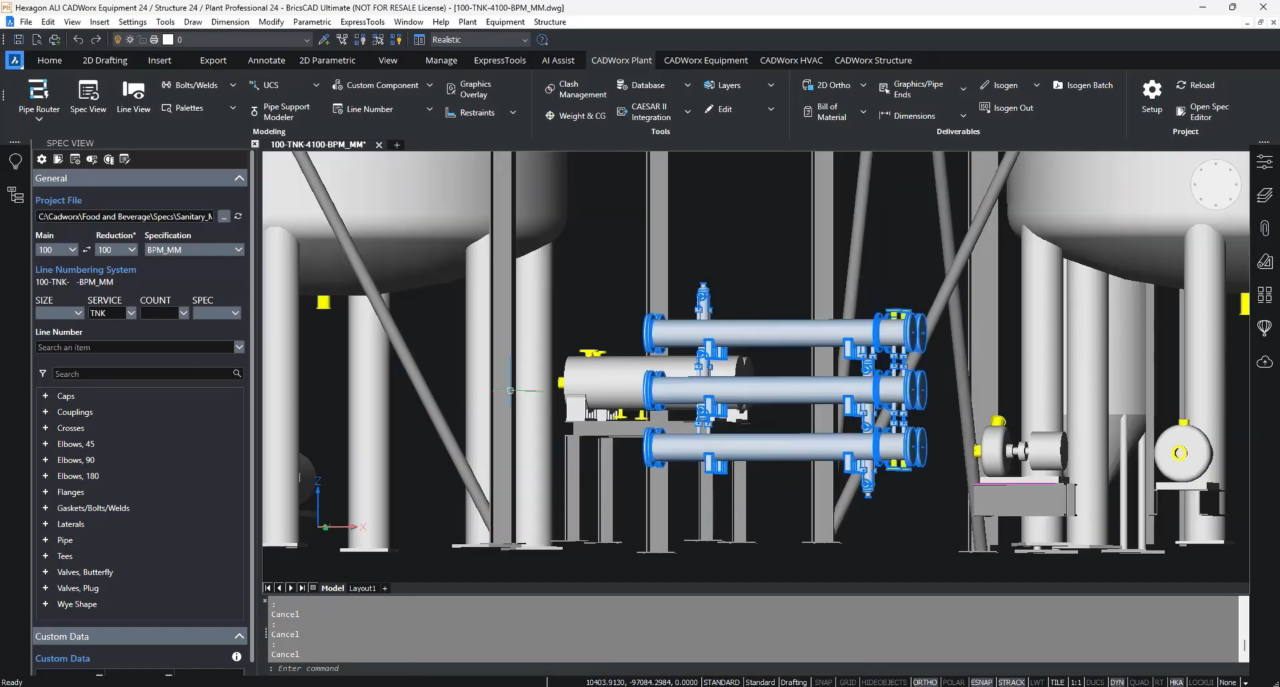Click Bill of Material button
The image size is (1280, 687).
pos(824,112)
